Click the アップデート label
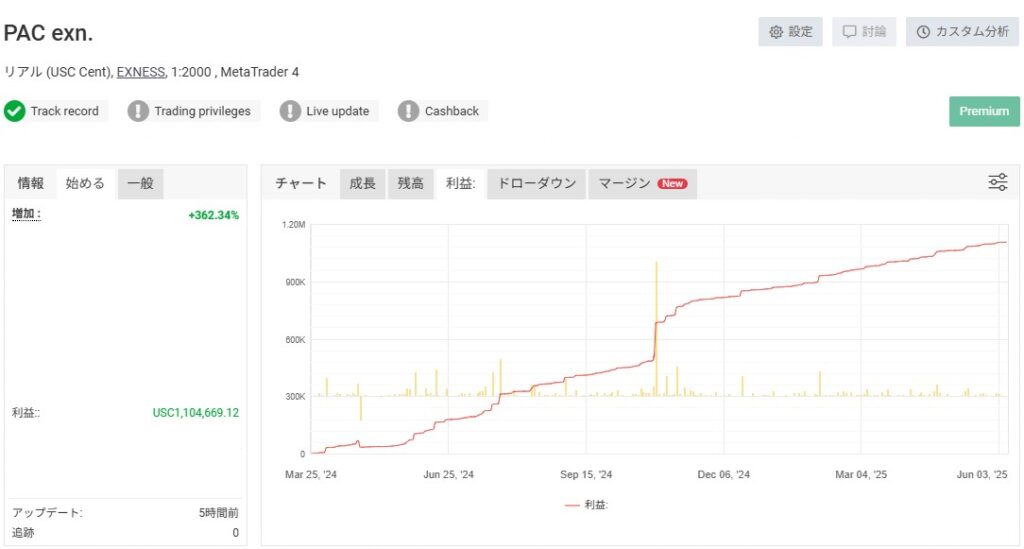This screenshot has width=1024, height=549. 47,512
